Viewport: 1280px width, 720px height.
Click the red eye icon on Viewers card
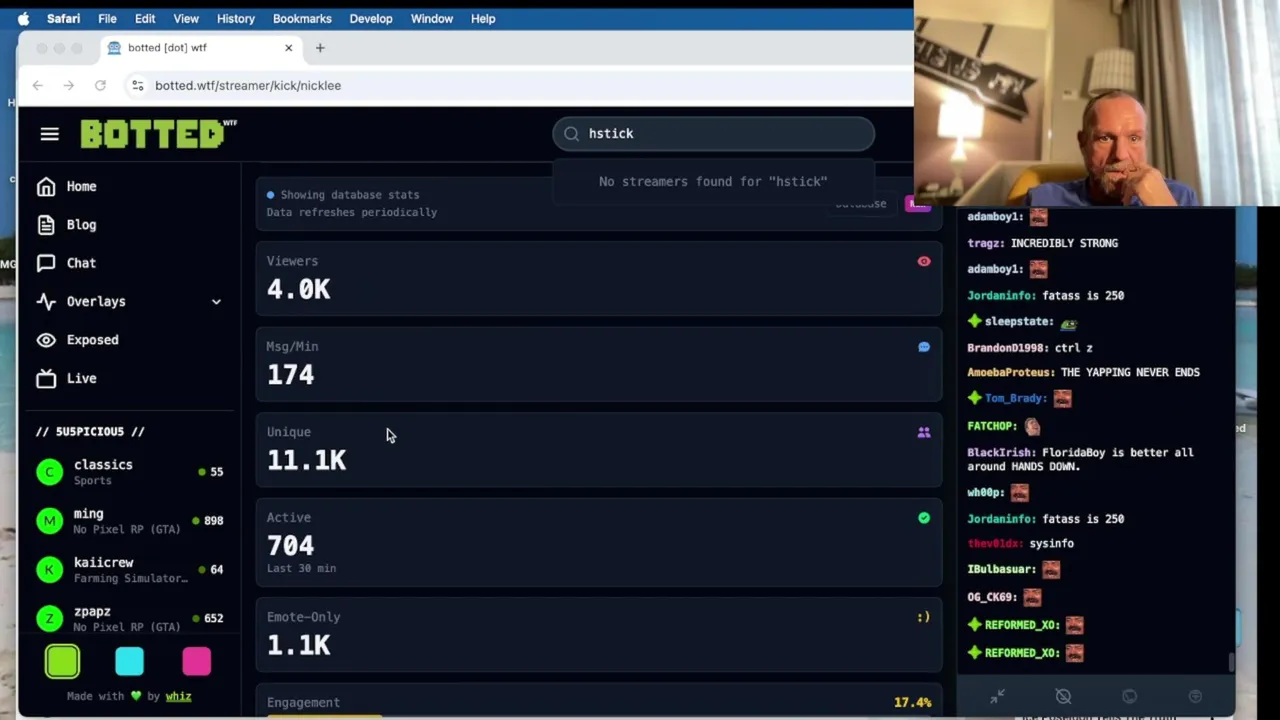pyautogui.click(x=924, y=262)
